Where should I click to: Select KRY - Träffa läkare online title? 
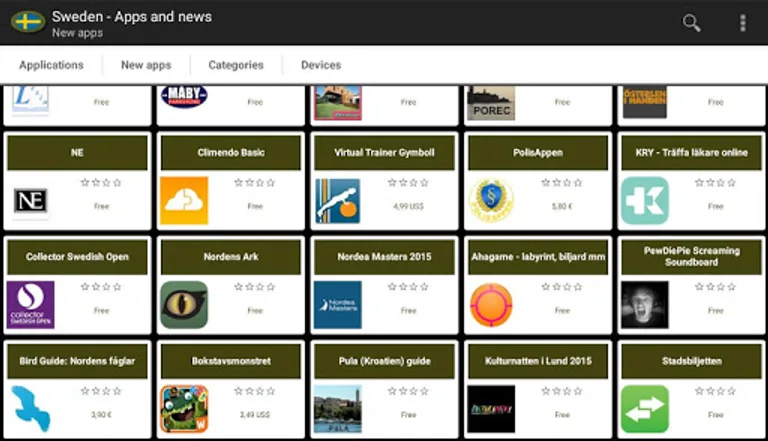691,153
